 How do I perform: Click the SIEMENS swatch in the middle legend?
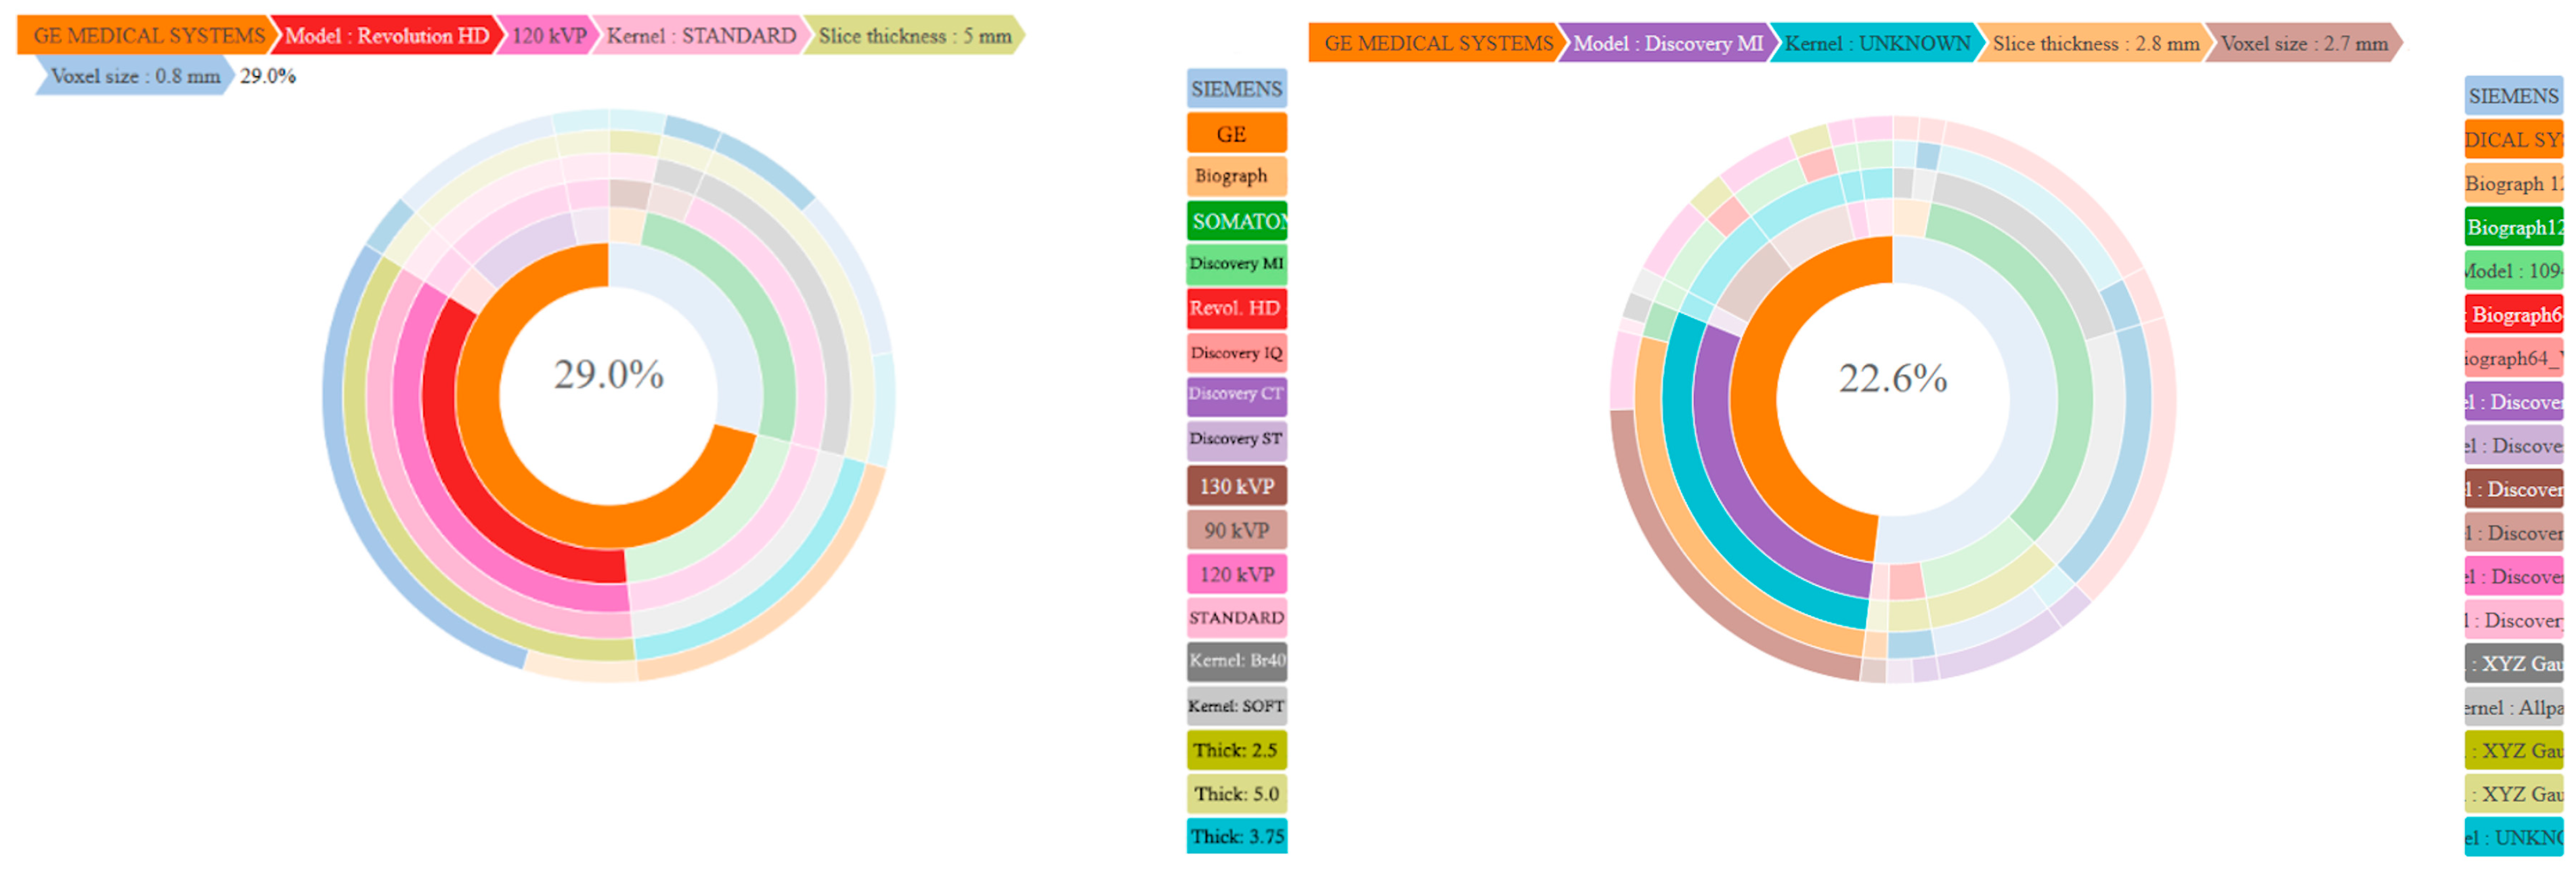click(1237, 89)
